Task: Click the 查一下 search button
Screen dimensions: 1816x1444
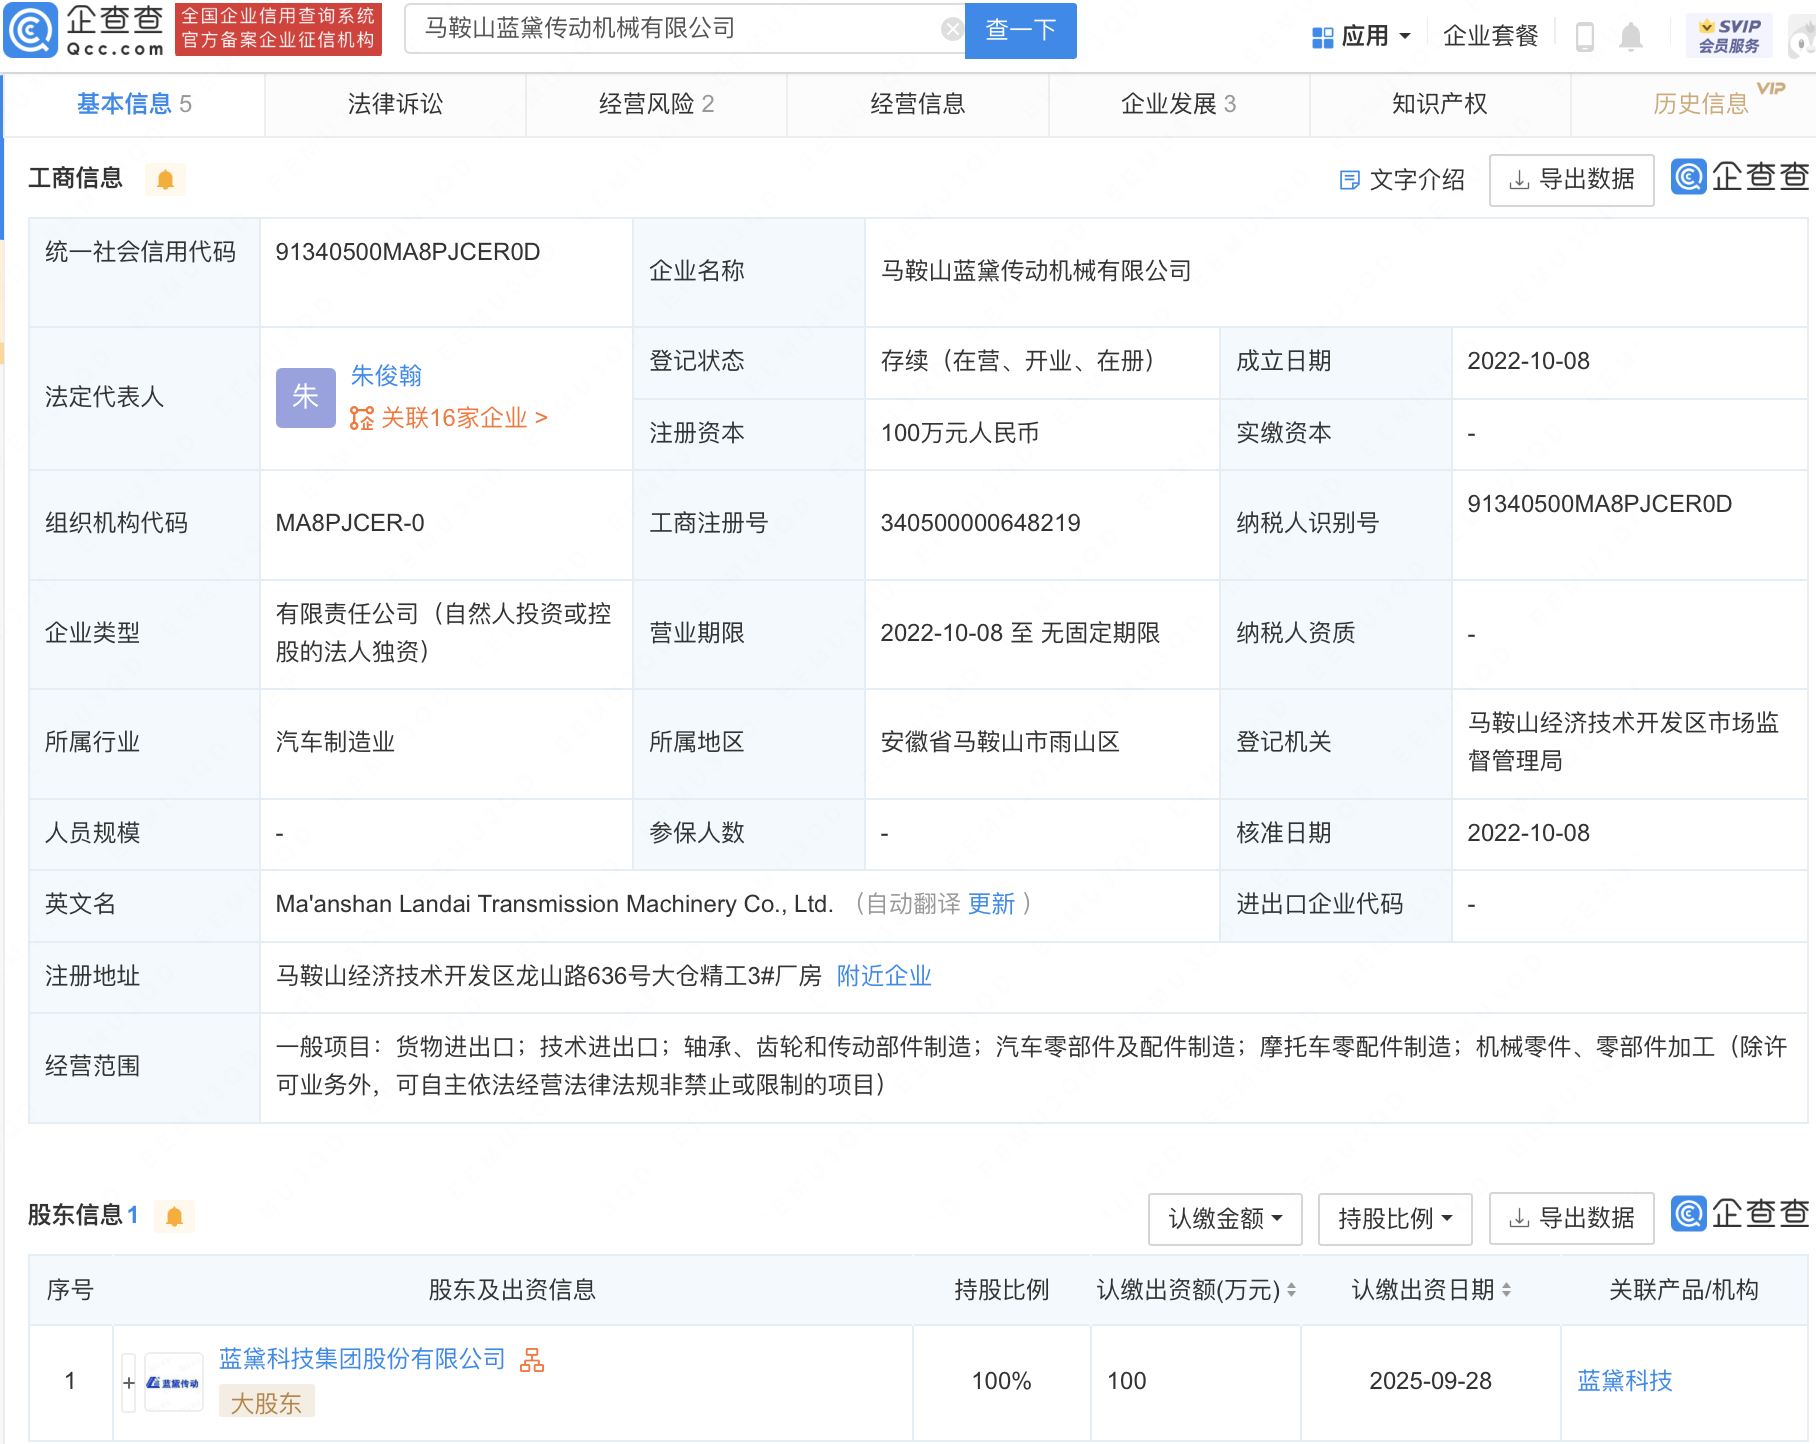Action: [x=1021, y=30]
